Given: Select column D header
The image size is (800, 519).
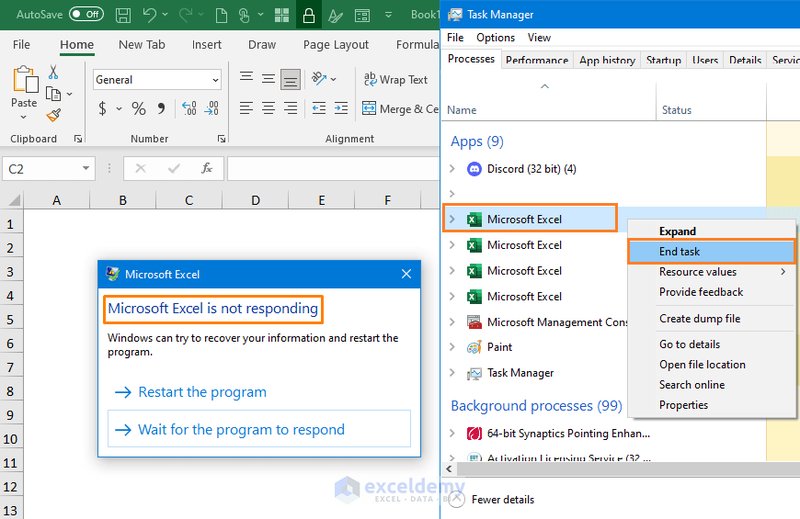Looking at the screenshot, I should coord(256,201).
